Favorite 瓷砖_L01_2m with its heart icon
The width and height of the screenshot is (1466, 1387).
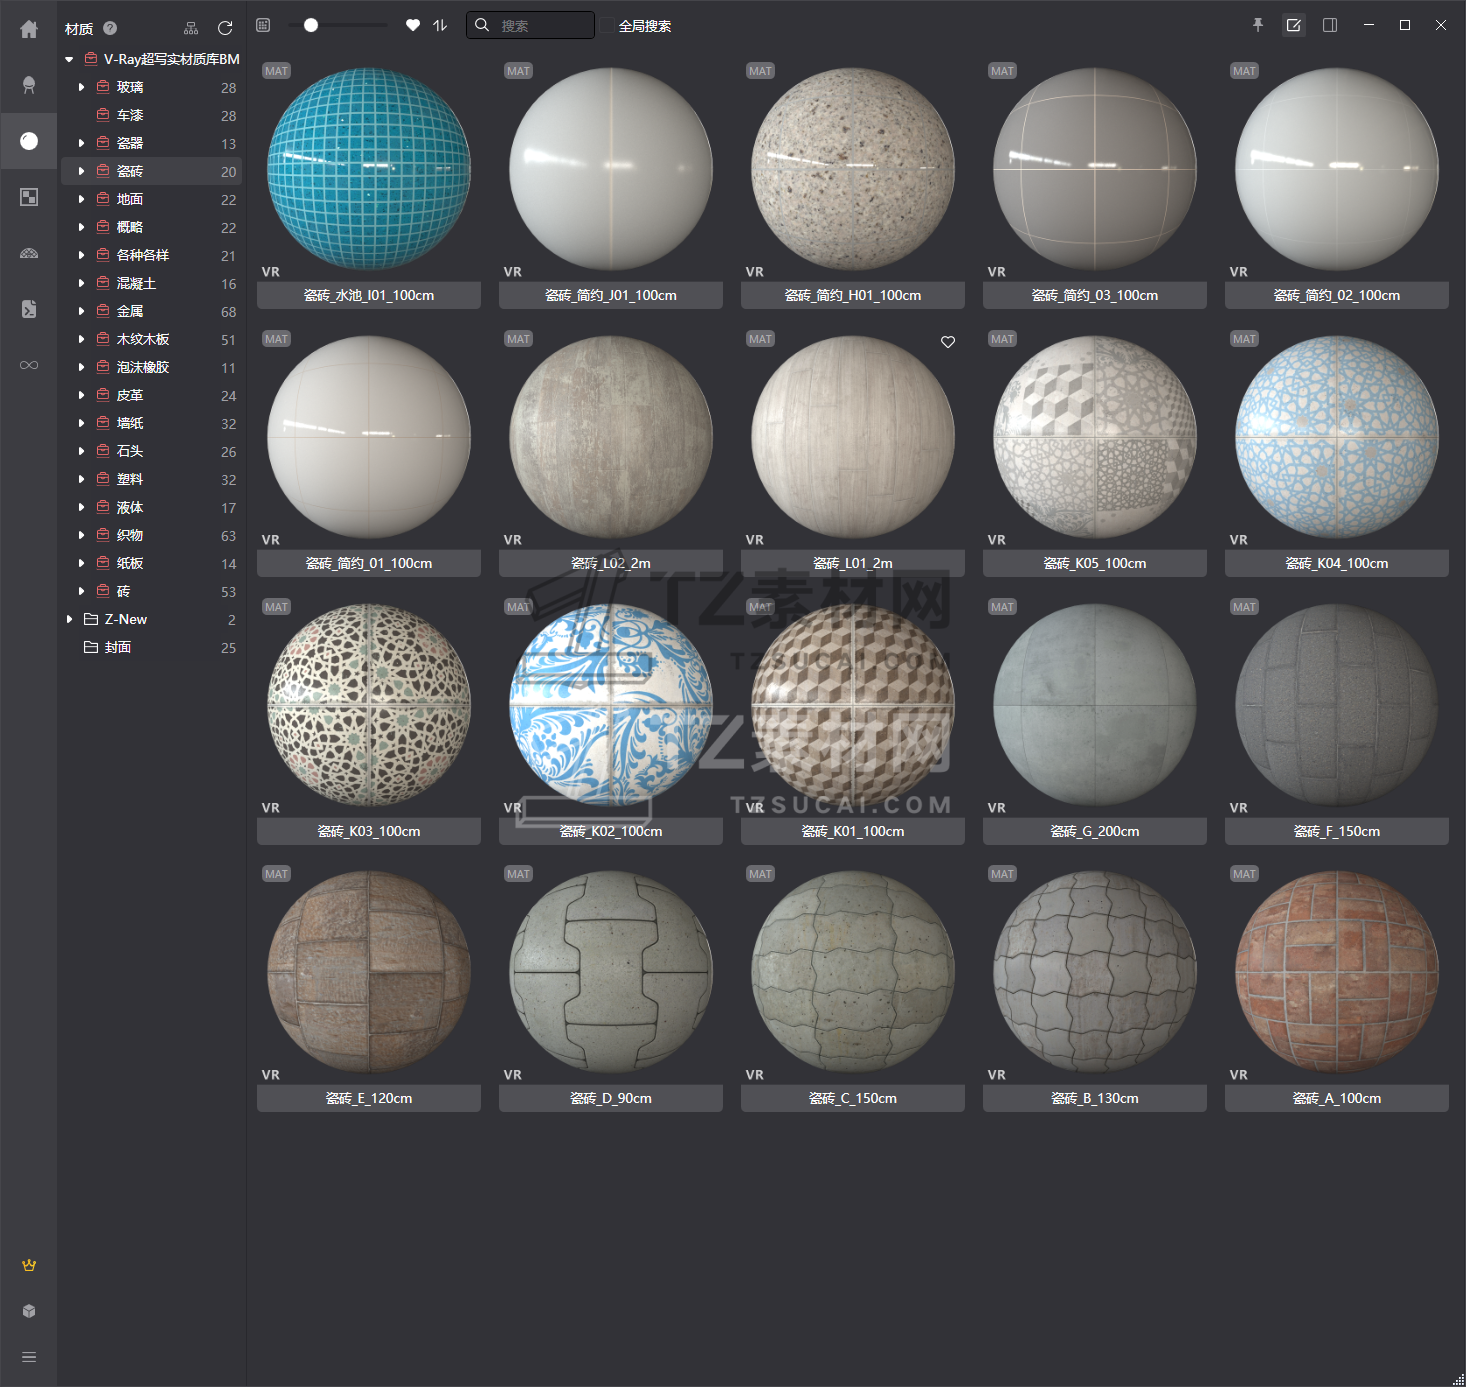pos(948,342)
